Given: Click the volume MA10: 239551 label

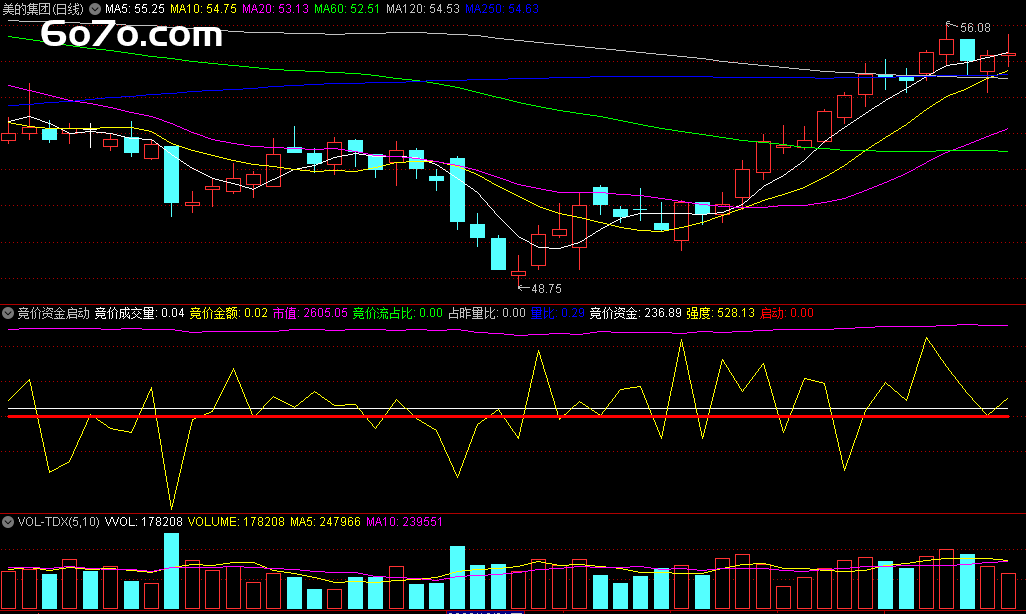Looking at the screenshot, I should coord(404,522).
